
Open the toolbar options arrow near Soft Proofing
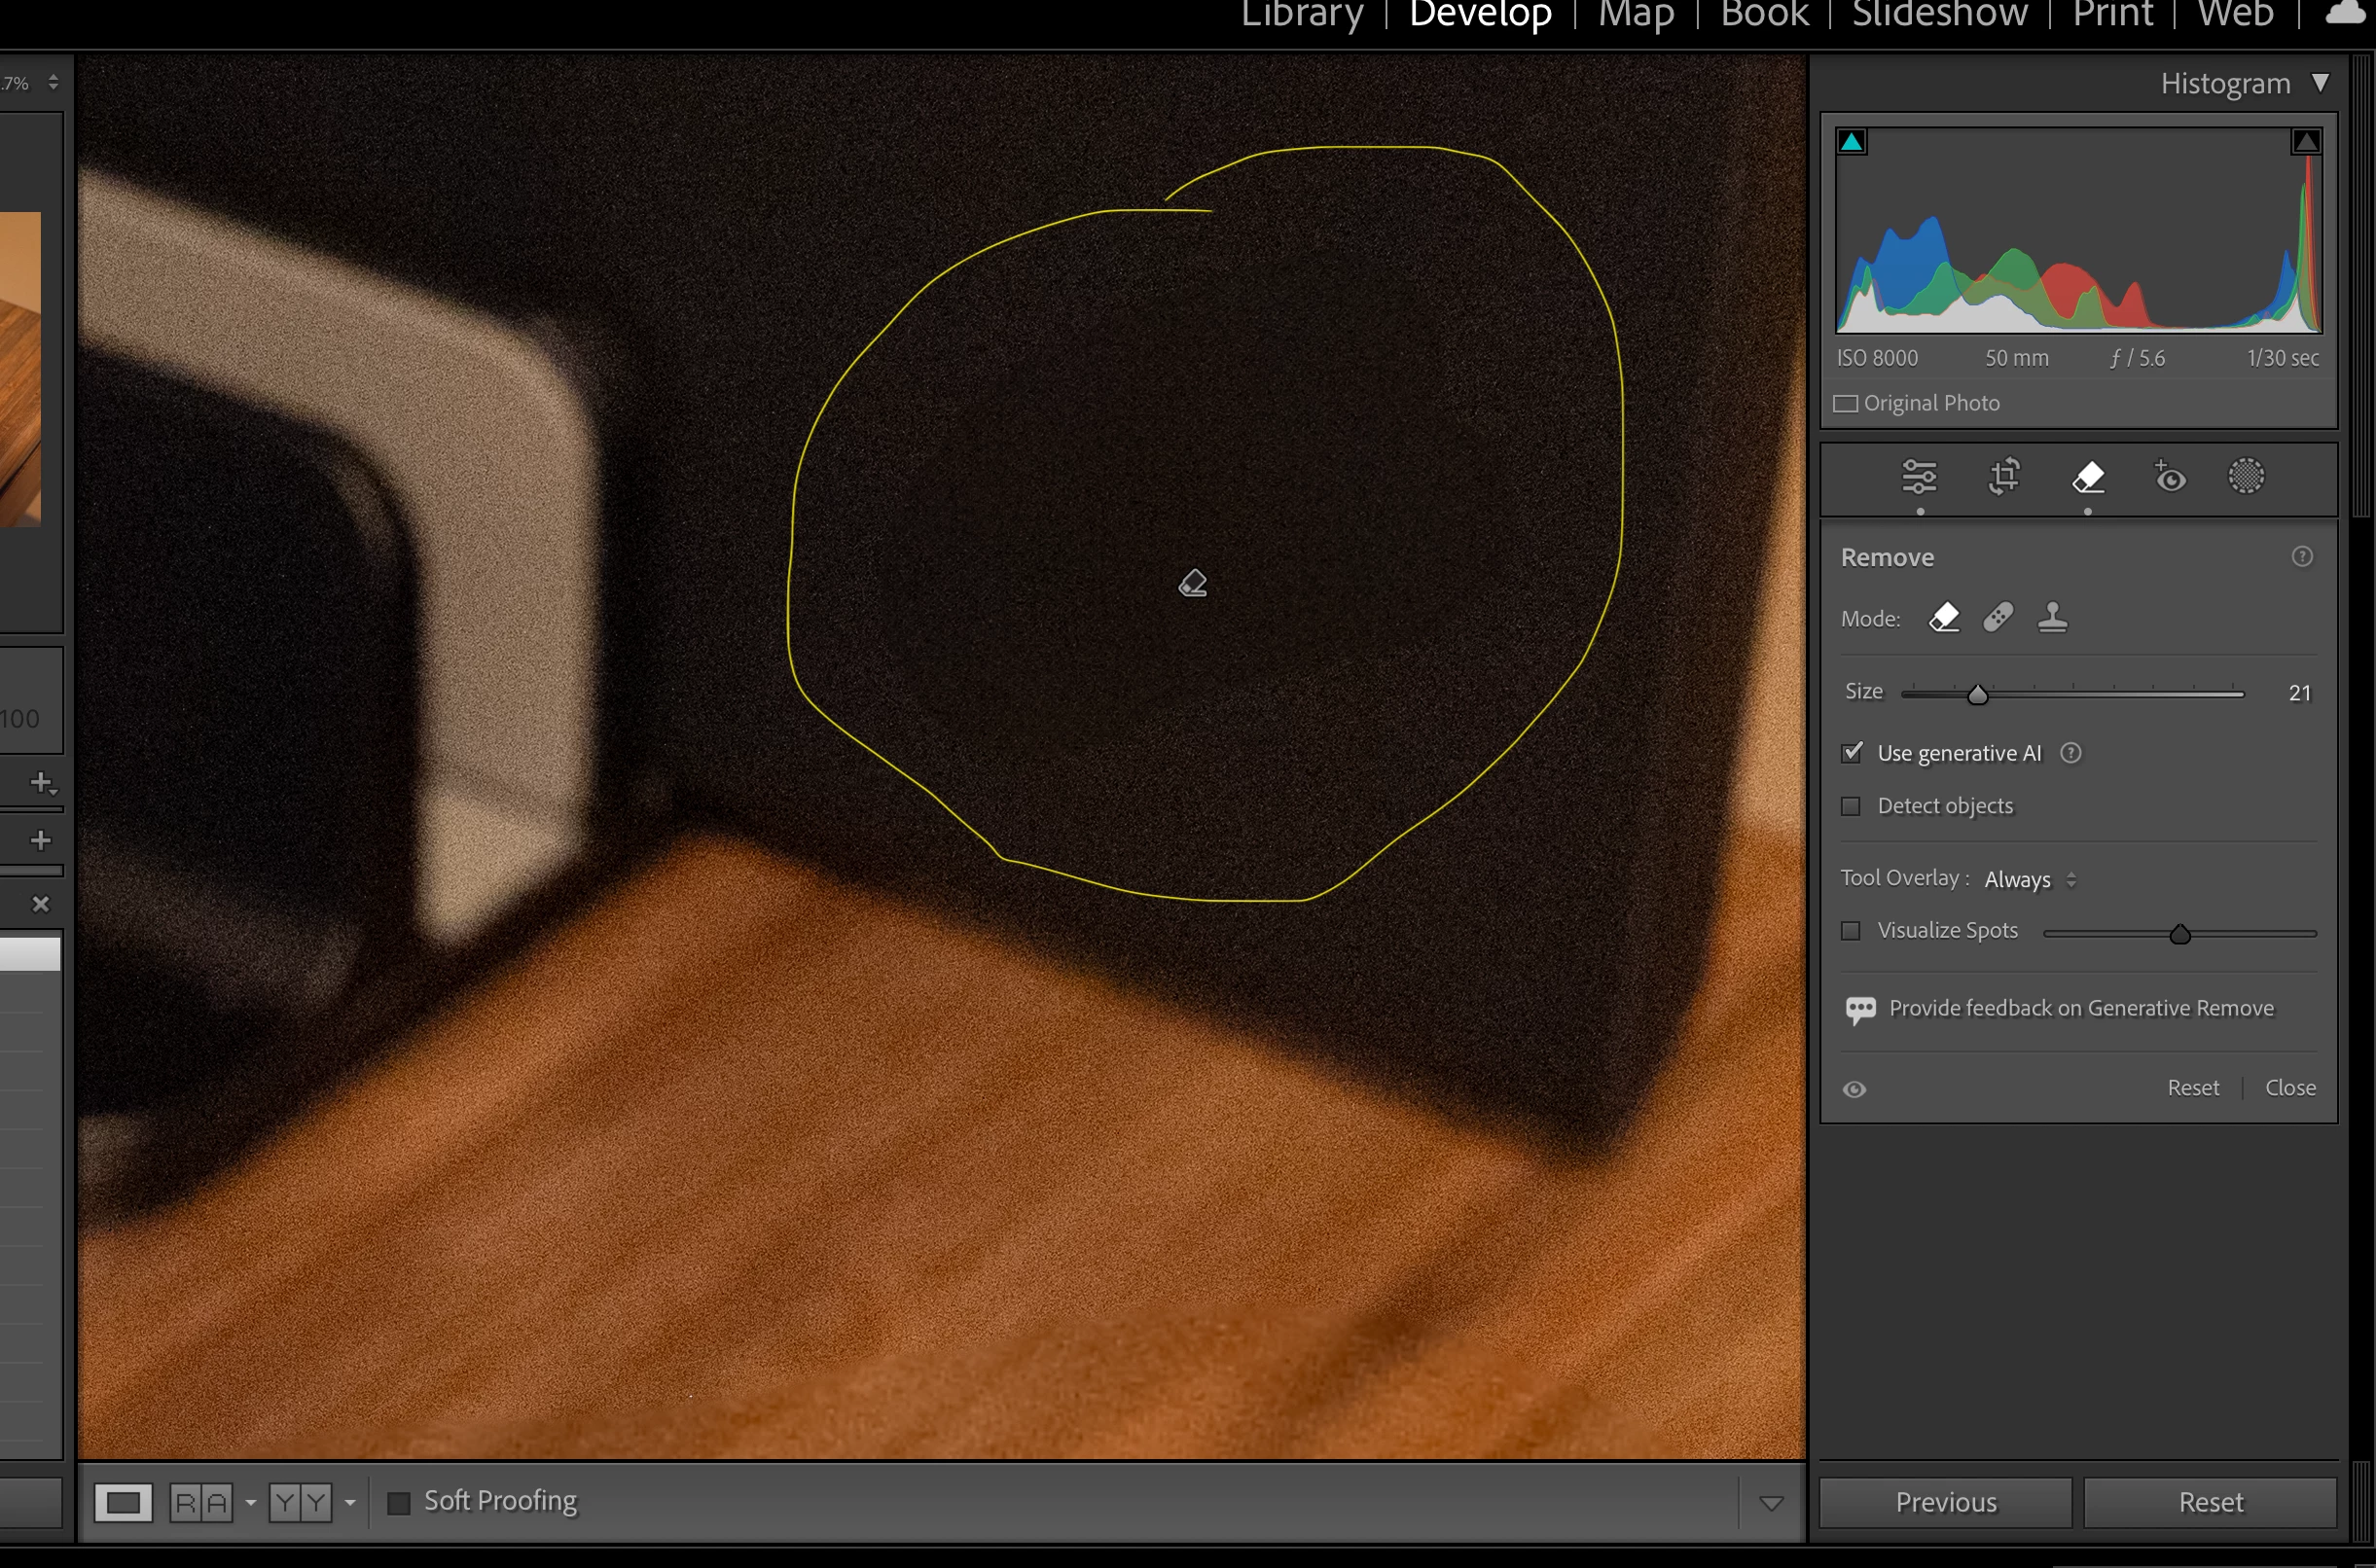coord(1770,1503)
